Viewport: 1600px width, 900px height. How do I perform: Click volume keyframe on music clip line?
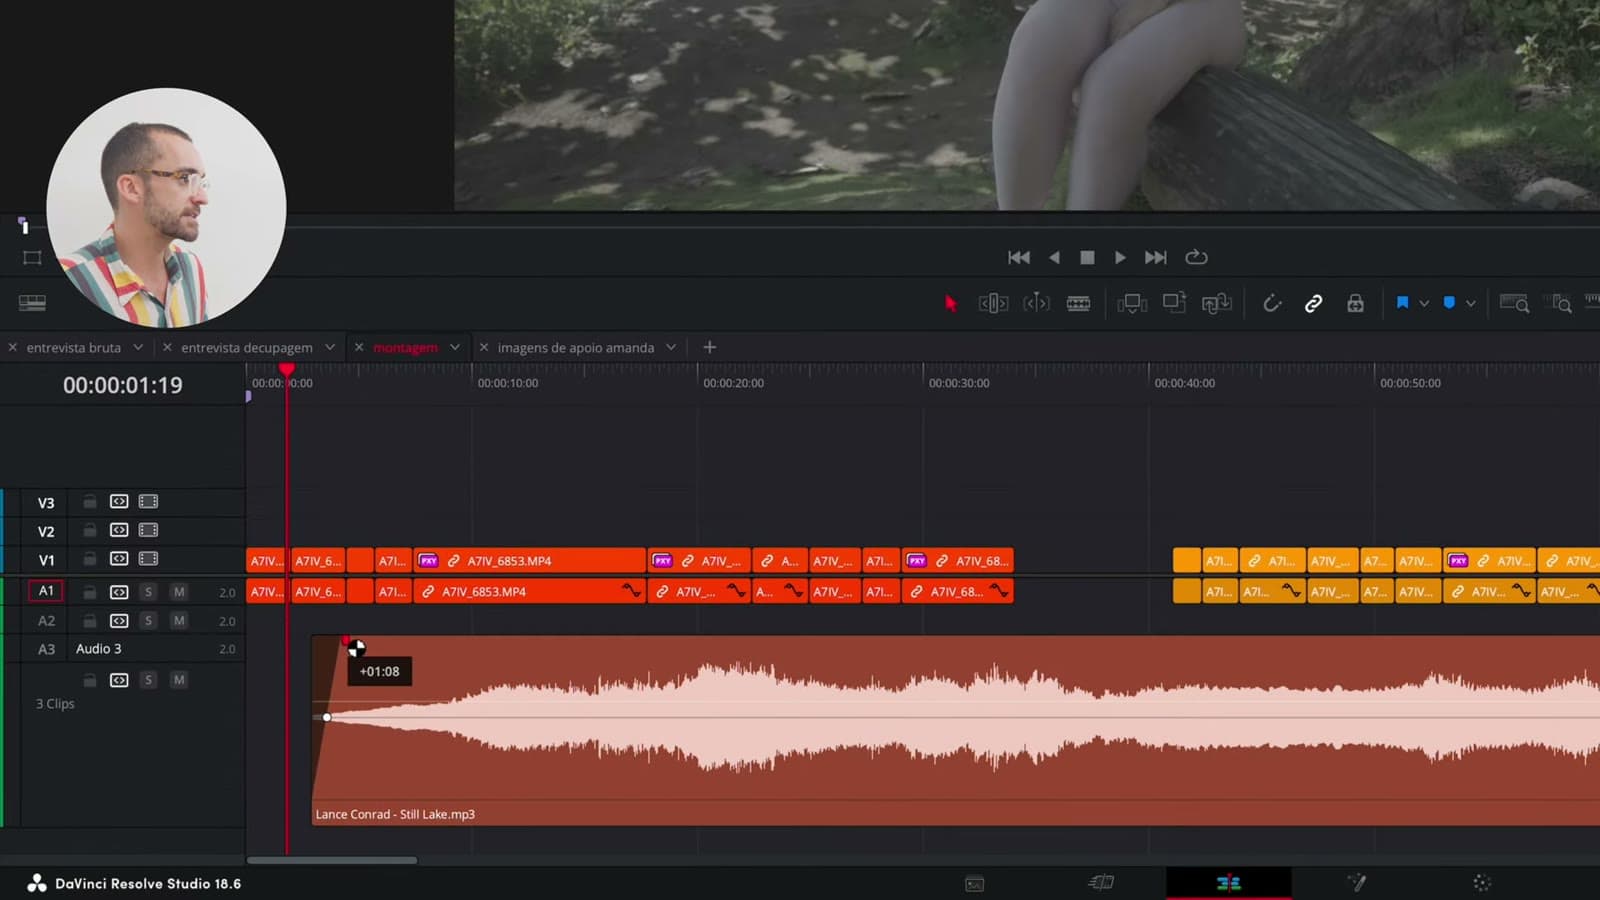[327, 717]
